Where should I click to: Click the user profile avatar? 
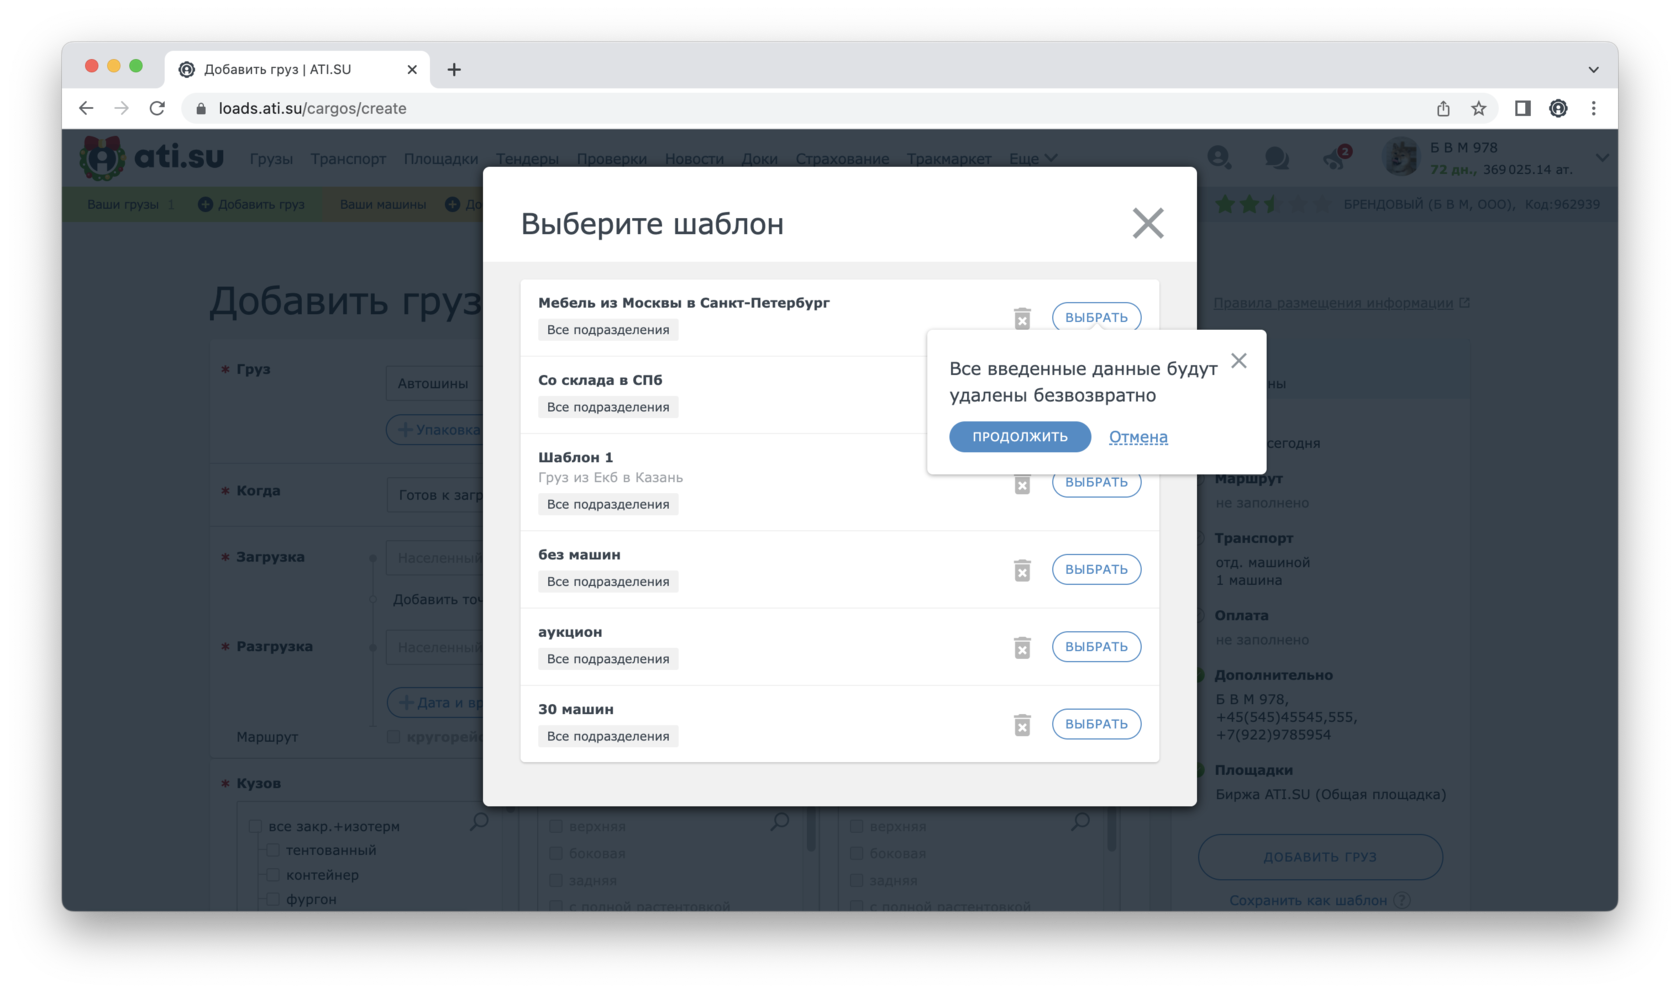tap(1400, 158)
